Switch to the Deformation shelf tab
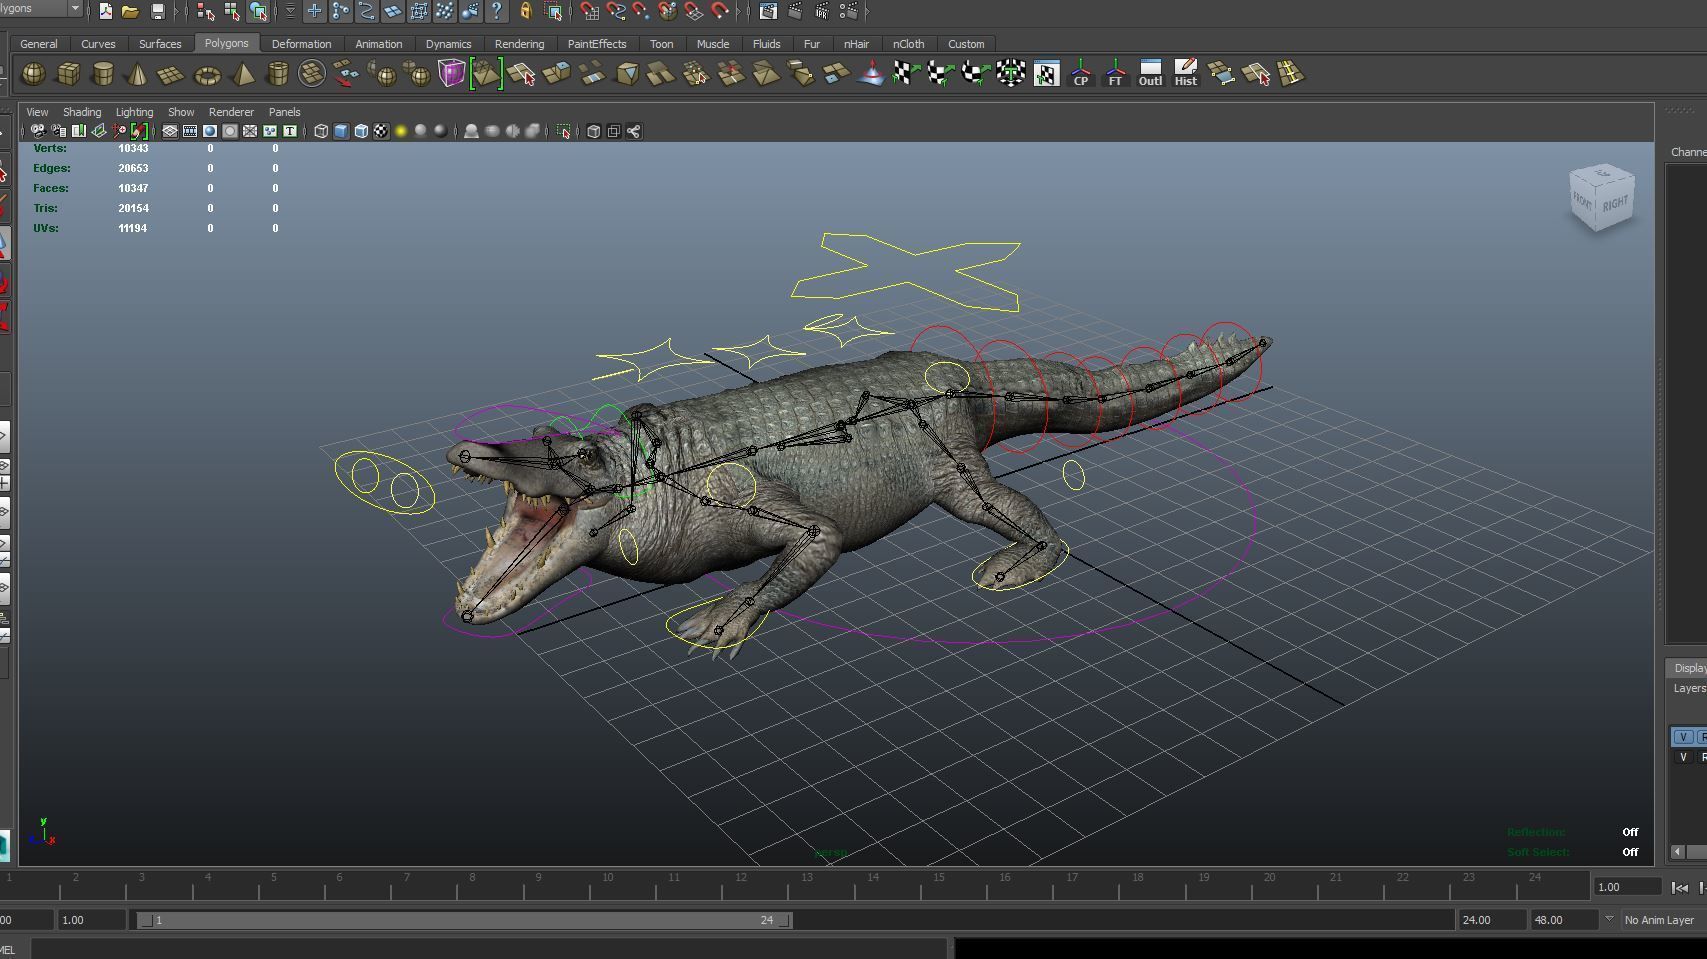 point(301,44)
